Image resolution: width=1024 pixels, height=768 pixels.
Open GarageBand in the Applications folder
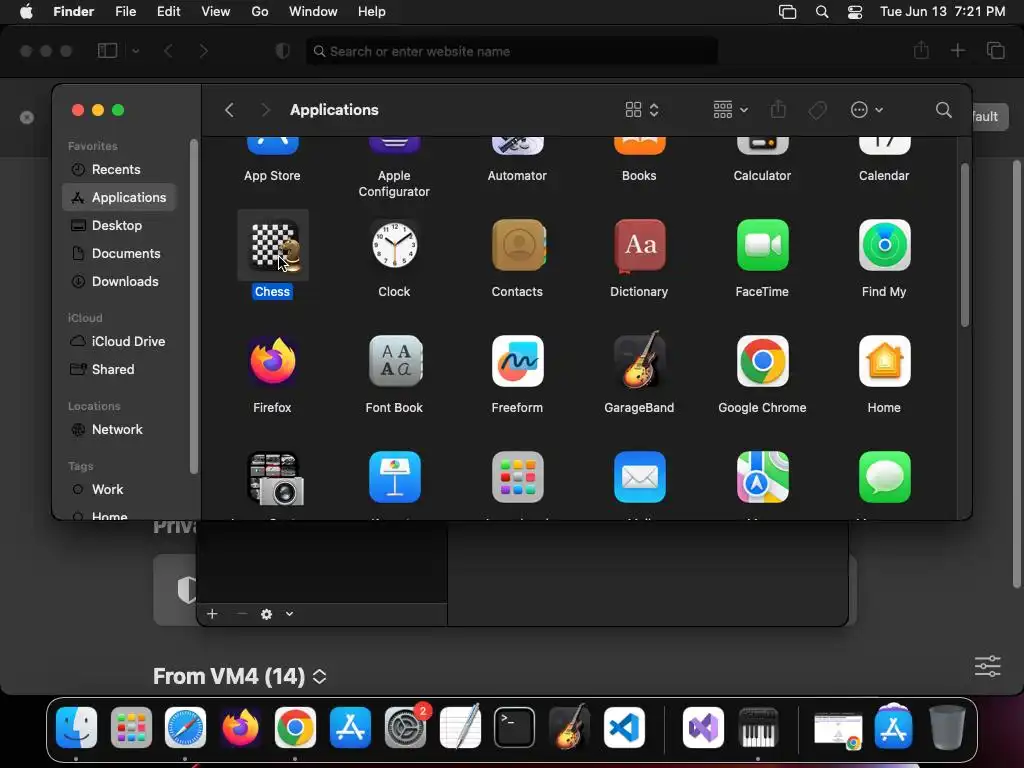point(639,360)
